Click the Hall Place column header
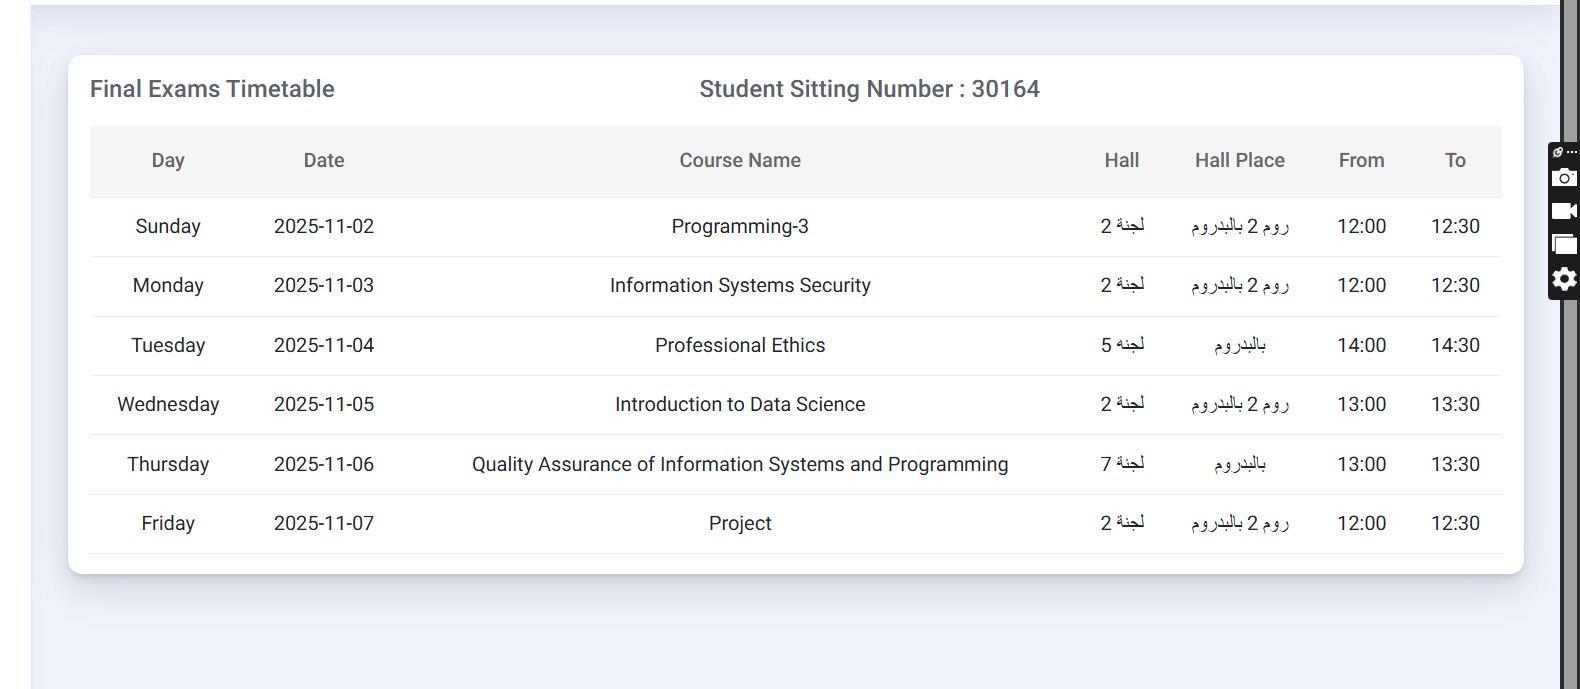 [1239, 161]
